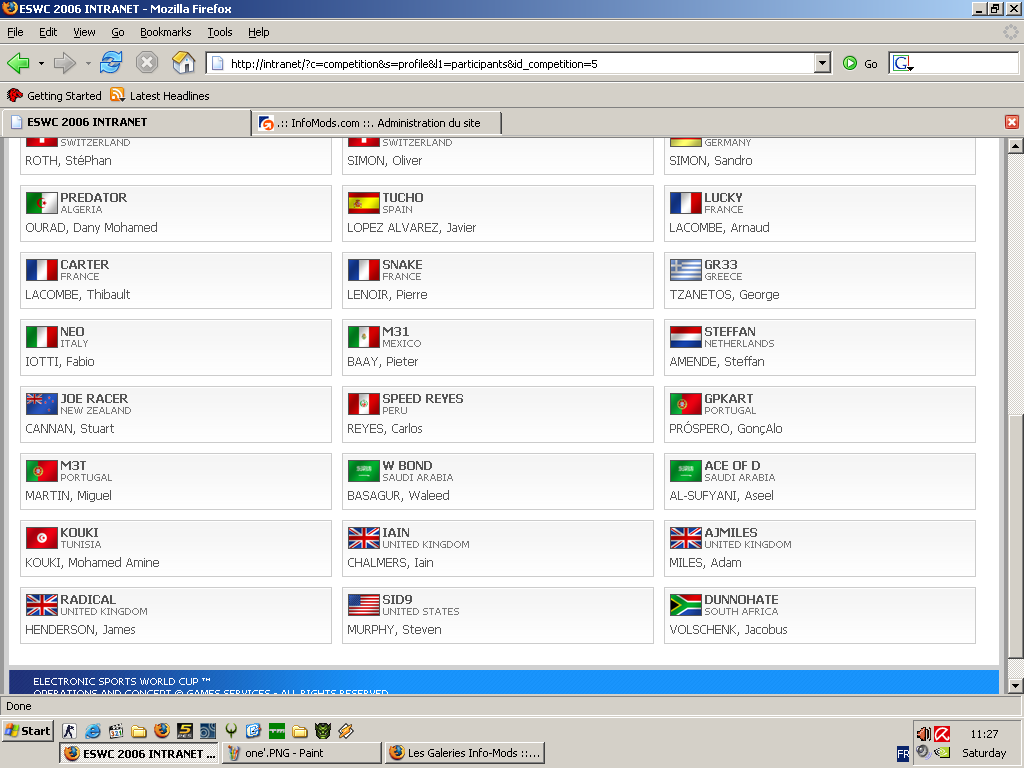Launch Firefox from the quick launch bar

162,731
